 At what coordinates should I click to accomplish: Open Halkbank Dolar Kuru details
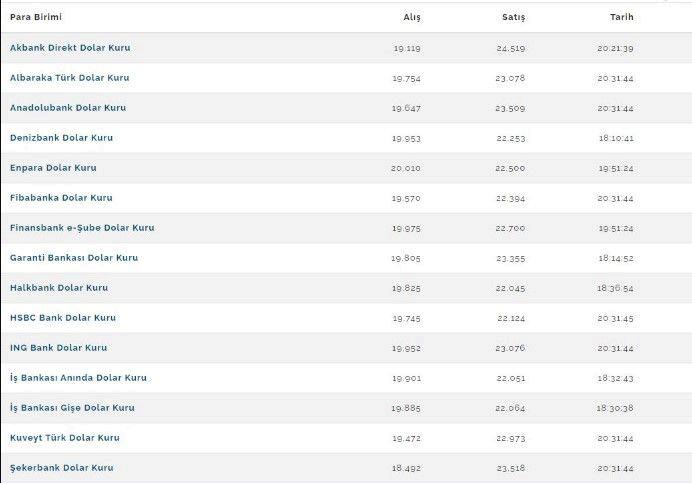[x=59, y=288]
